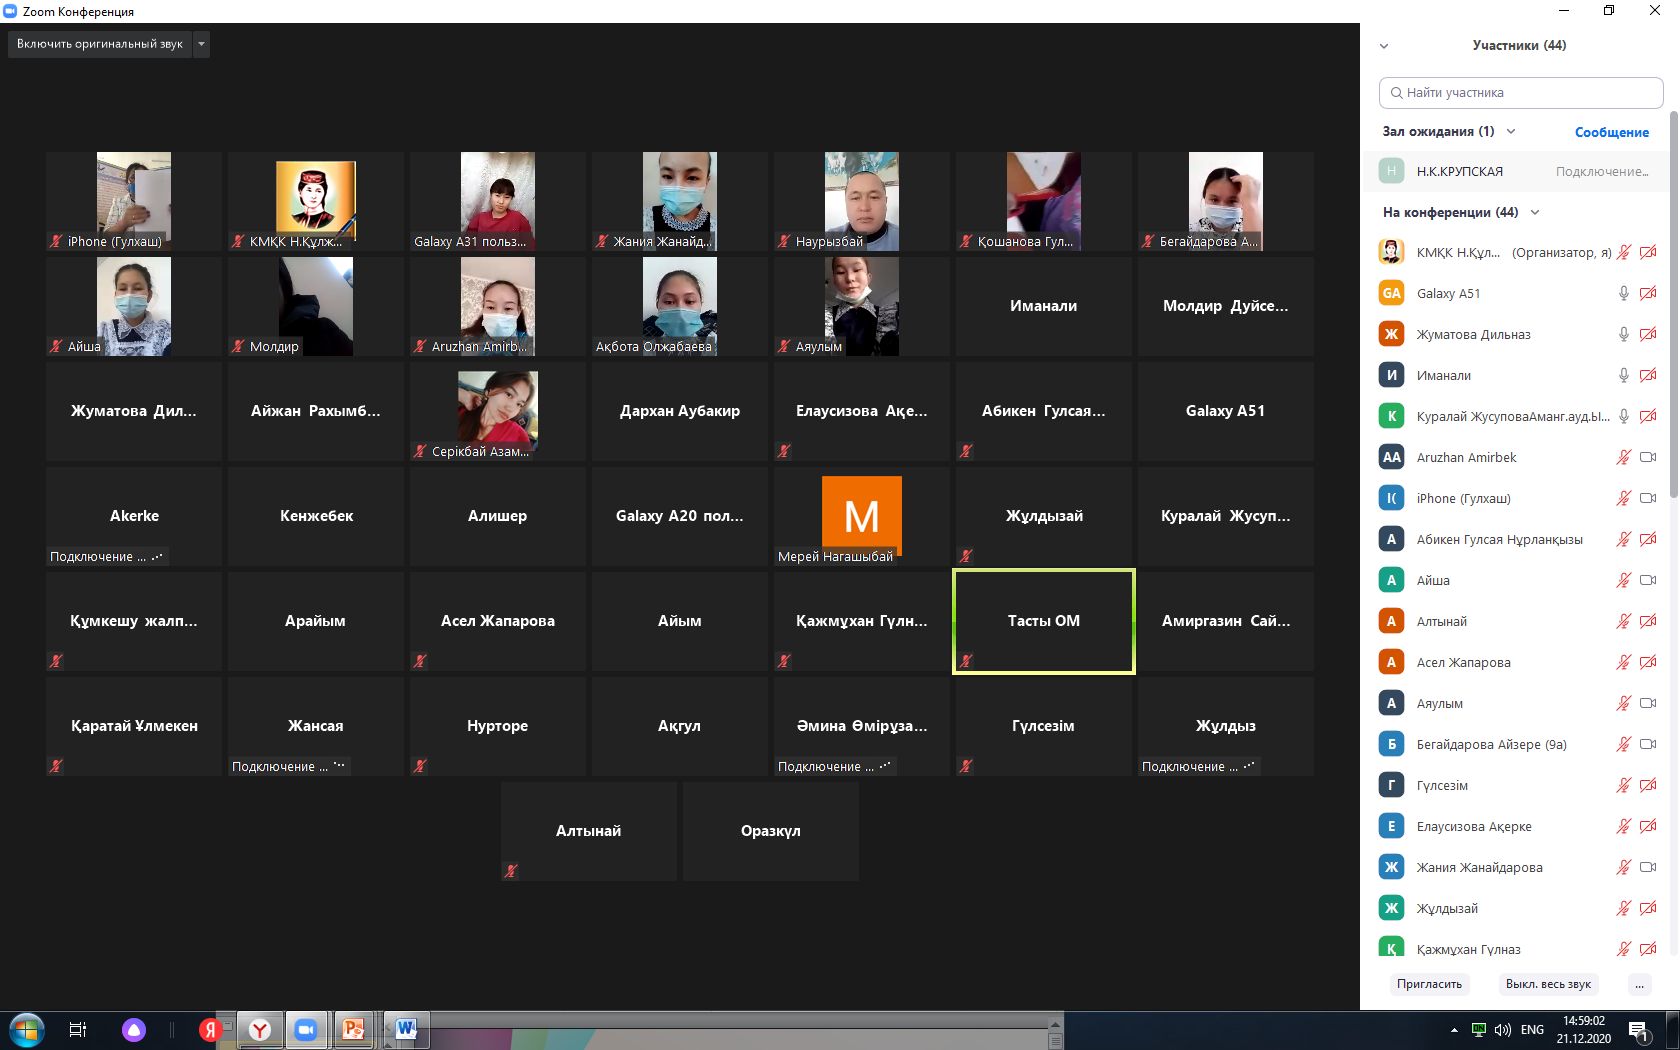Viewport: 1680px width, 1050px height.
Task: Click the camera icon next to Aruzhan Amirbek
Action: [x=1648, y=457]
